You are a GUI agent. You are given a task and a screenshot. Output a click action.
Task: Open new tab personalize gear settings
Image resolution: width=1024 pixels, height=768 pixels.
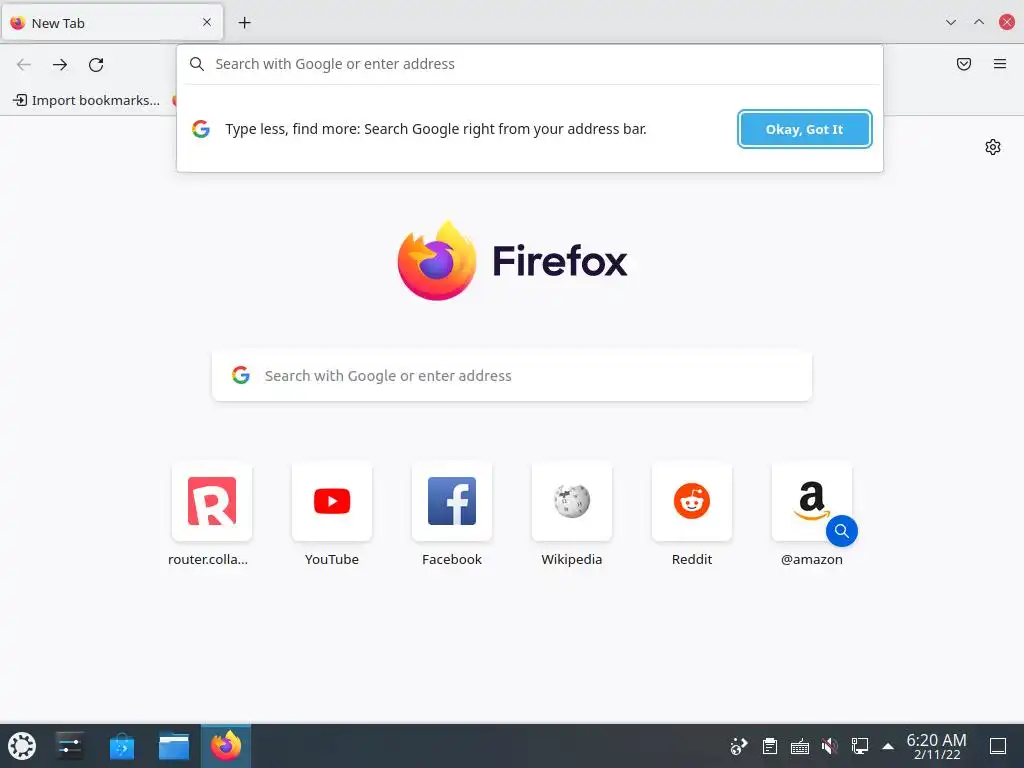(993, 147)
